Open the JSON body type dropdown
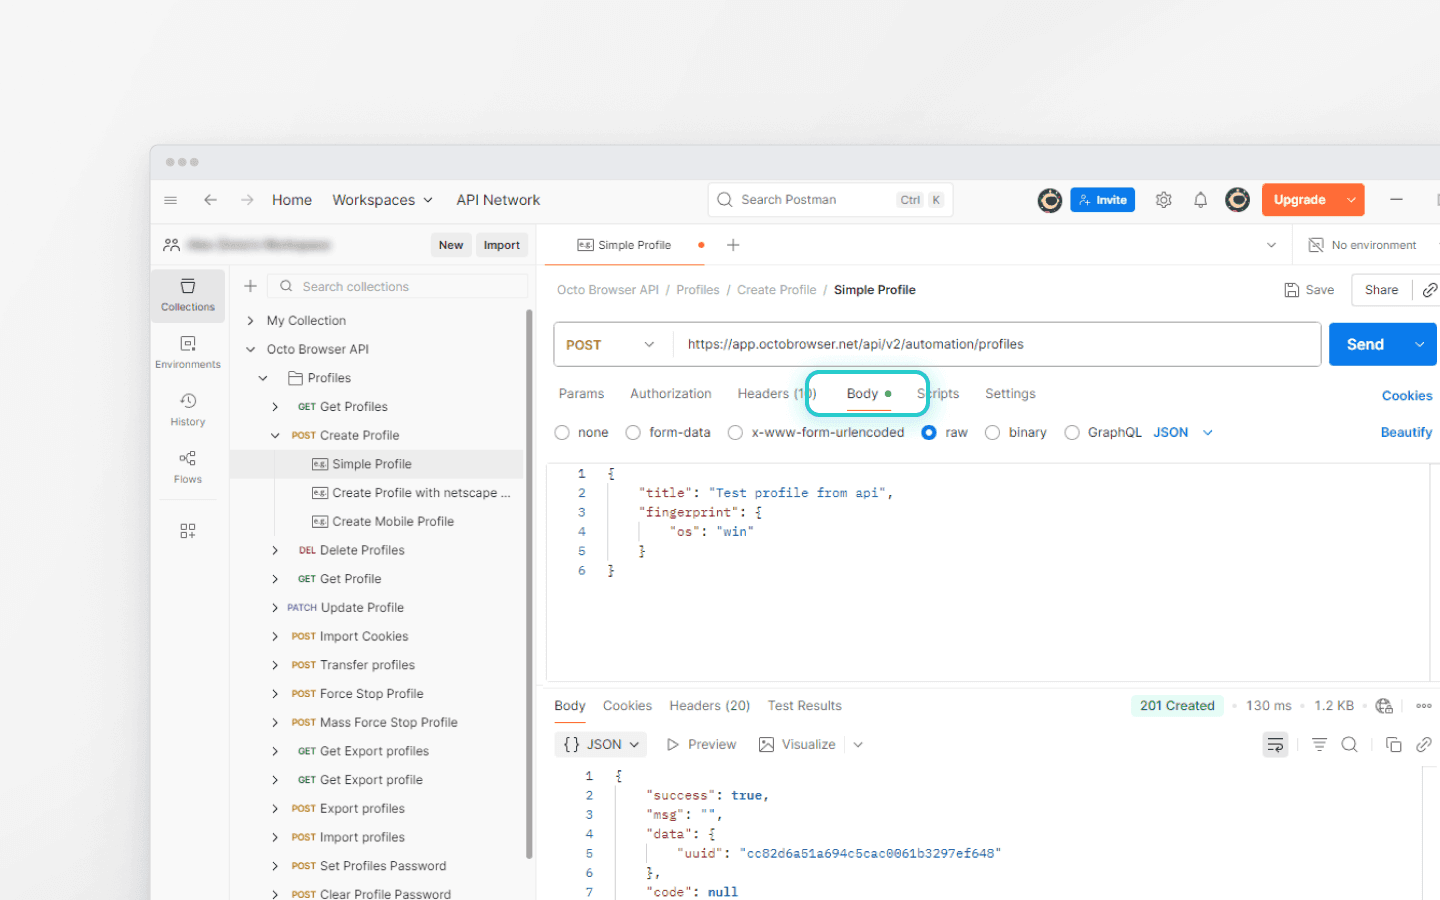The width and height of the screenshot is (1440, 900). [1183, 433]
